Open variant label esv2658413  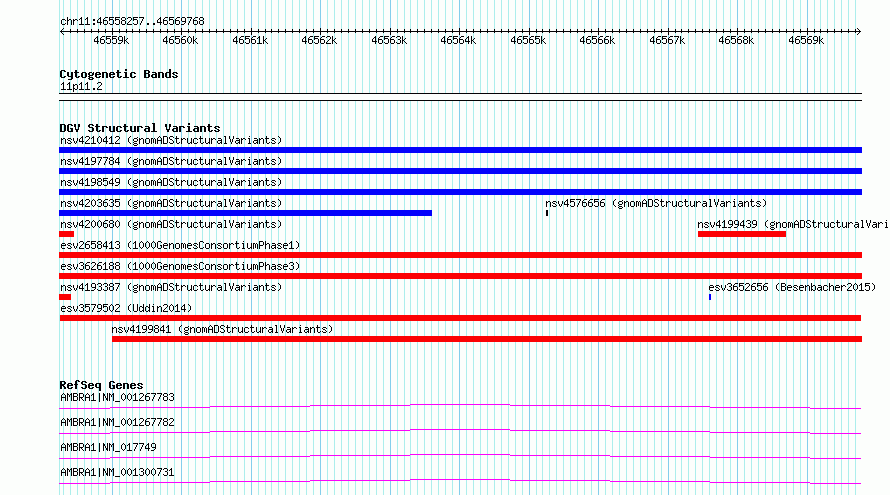pos(180,245)
